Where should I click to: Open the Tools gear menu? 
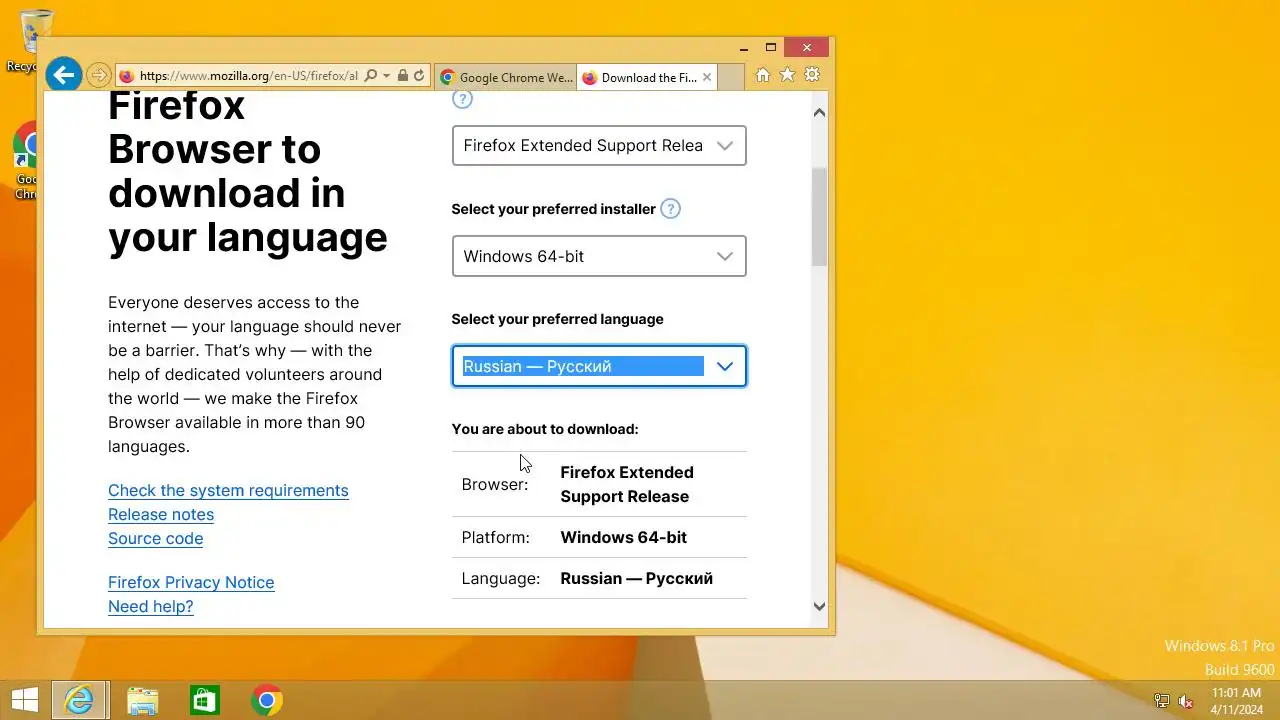pos(812,75)
